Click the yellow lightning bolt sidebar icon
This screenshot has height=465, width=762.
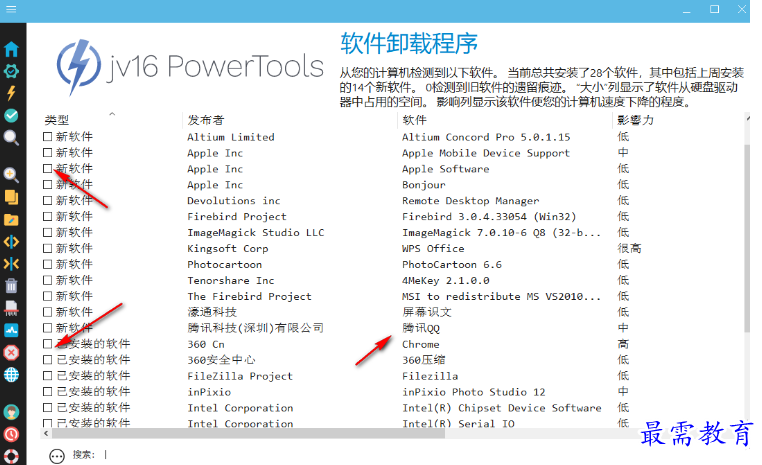[11, 93]
